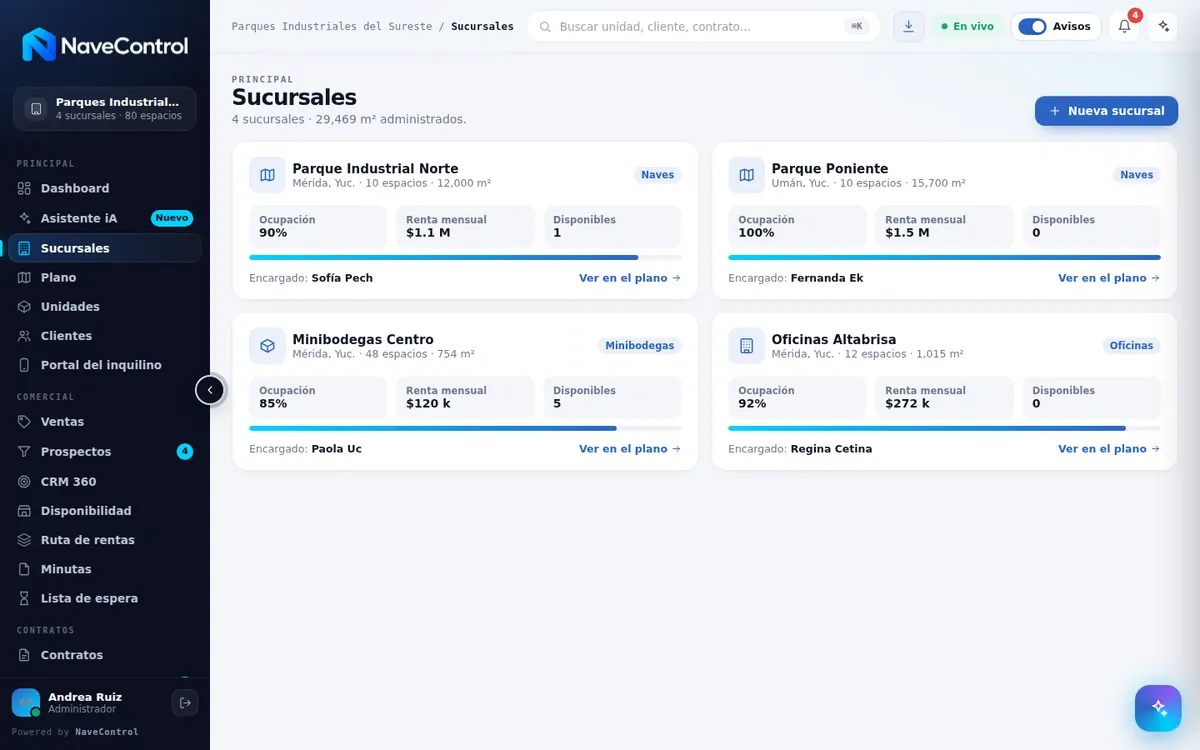1200x750 pixels.
Task: Click the CRM 360 target icon
Action: pos(25,481)
